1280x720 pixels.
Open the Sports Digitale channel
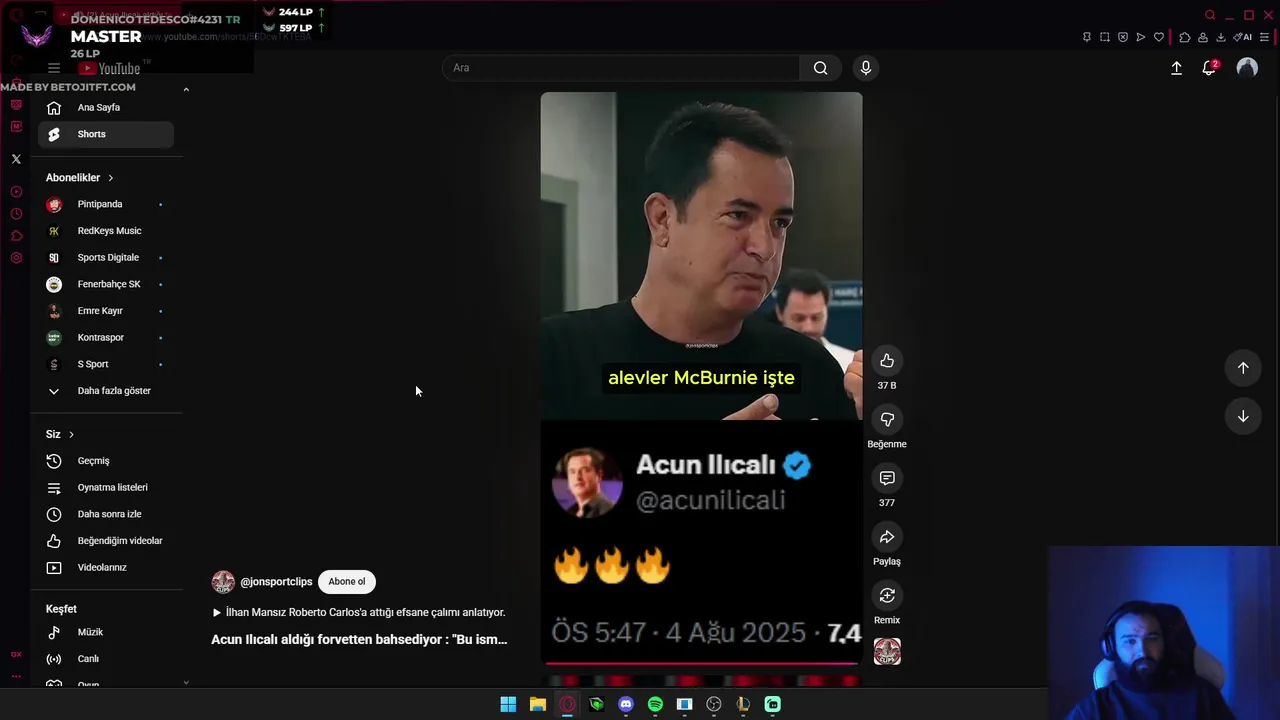[106, 258]
